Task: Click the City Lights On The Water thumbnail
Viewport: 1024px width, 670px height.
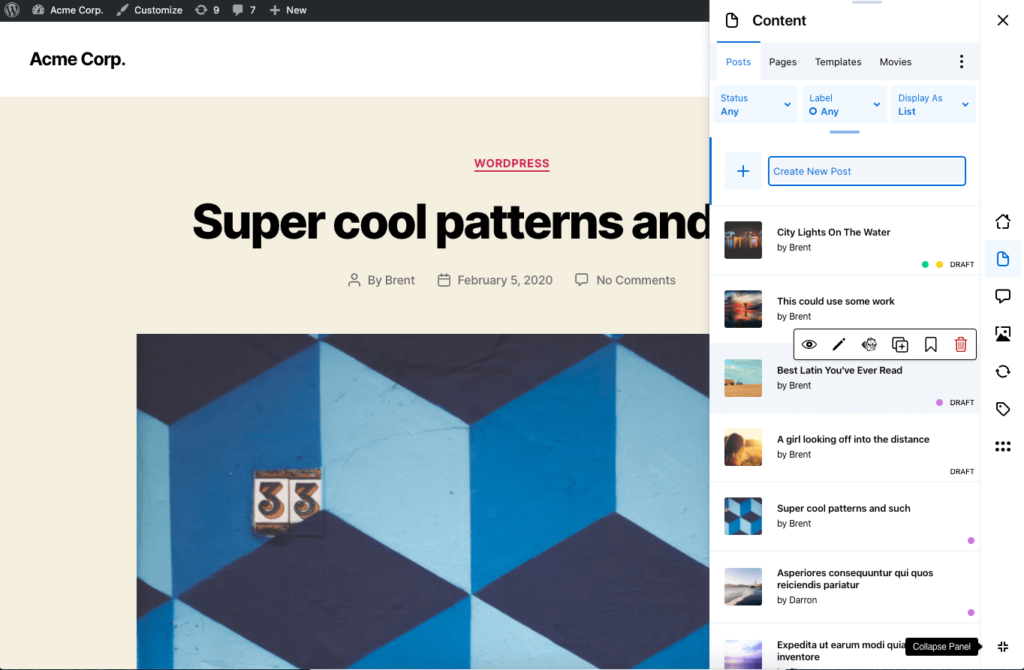Action: tap(743, 240)
